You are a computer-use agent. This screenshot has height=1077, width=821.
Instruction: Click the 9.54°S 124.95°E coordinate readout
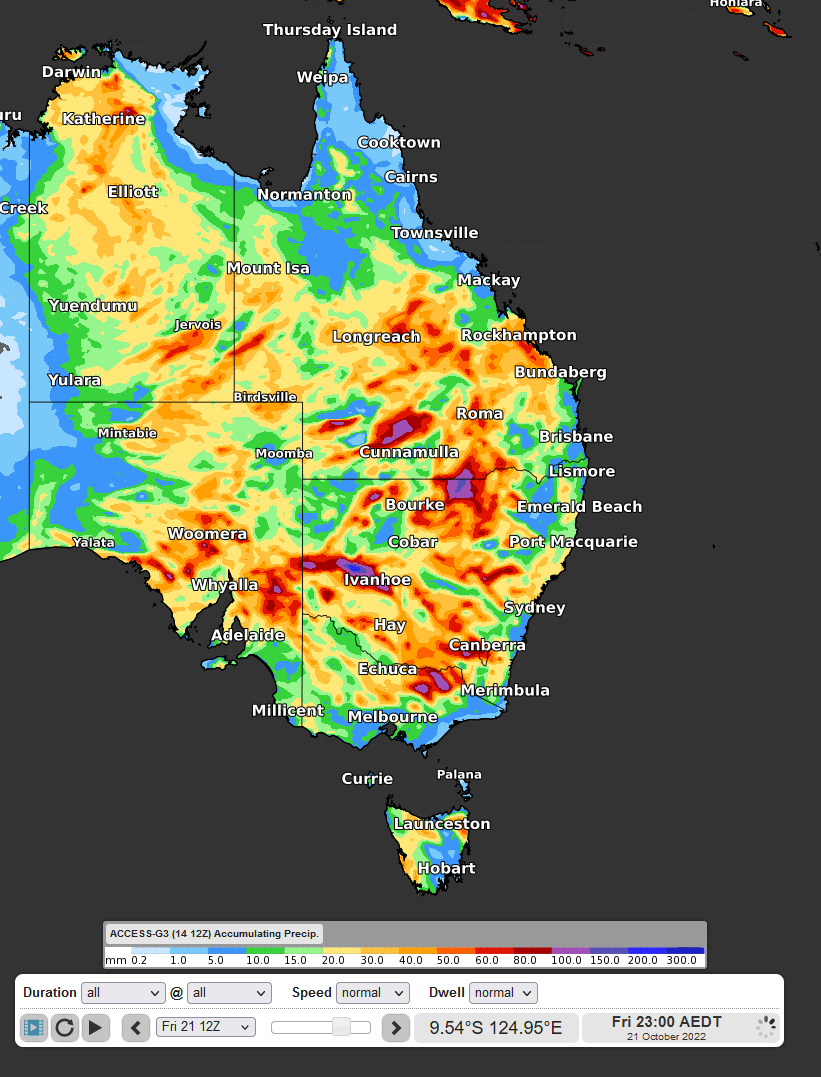(x=496, y=1027)
